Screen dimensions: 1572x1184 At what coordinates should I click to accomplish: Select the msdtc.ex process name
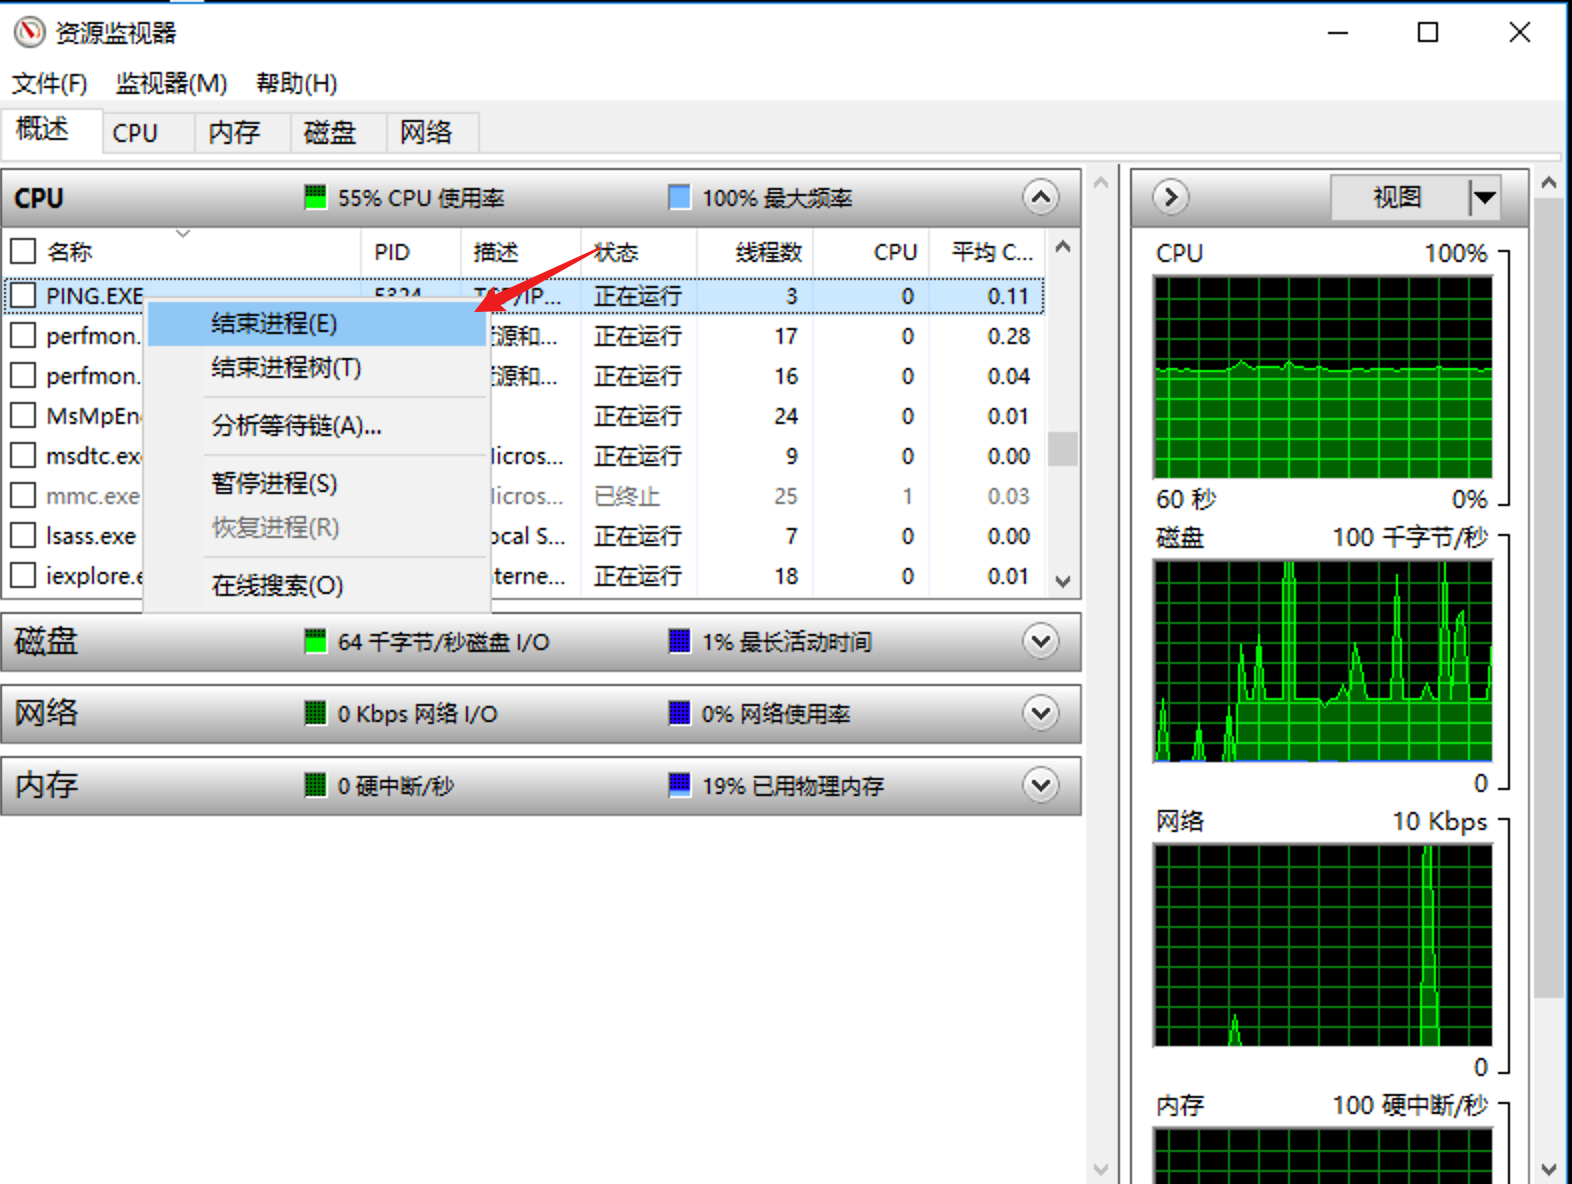pyautogui.click(x=93, y=456)
